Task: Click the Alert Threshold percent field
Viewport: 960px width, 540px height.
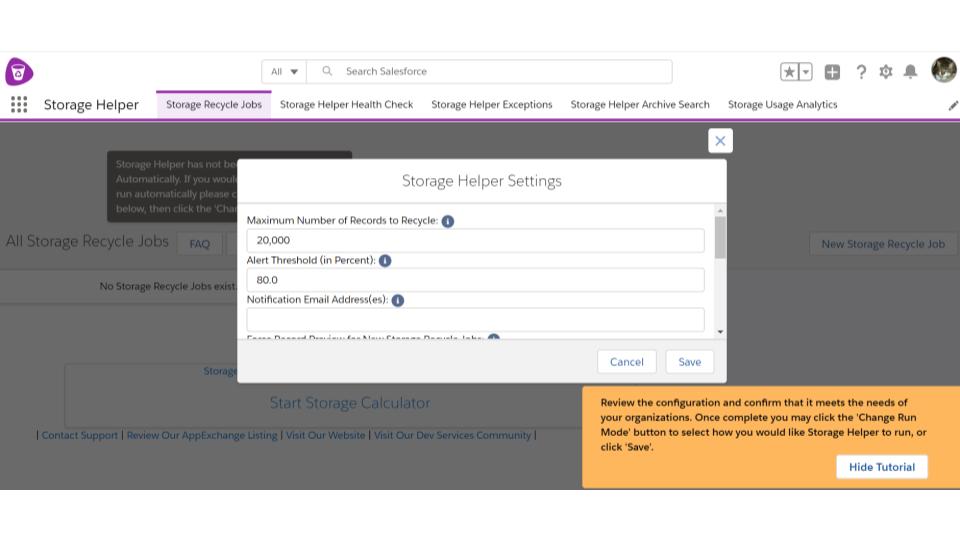Action: (x=475, y=280)
